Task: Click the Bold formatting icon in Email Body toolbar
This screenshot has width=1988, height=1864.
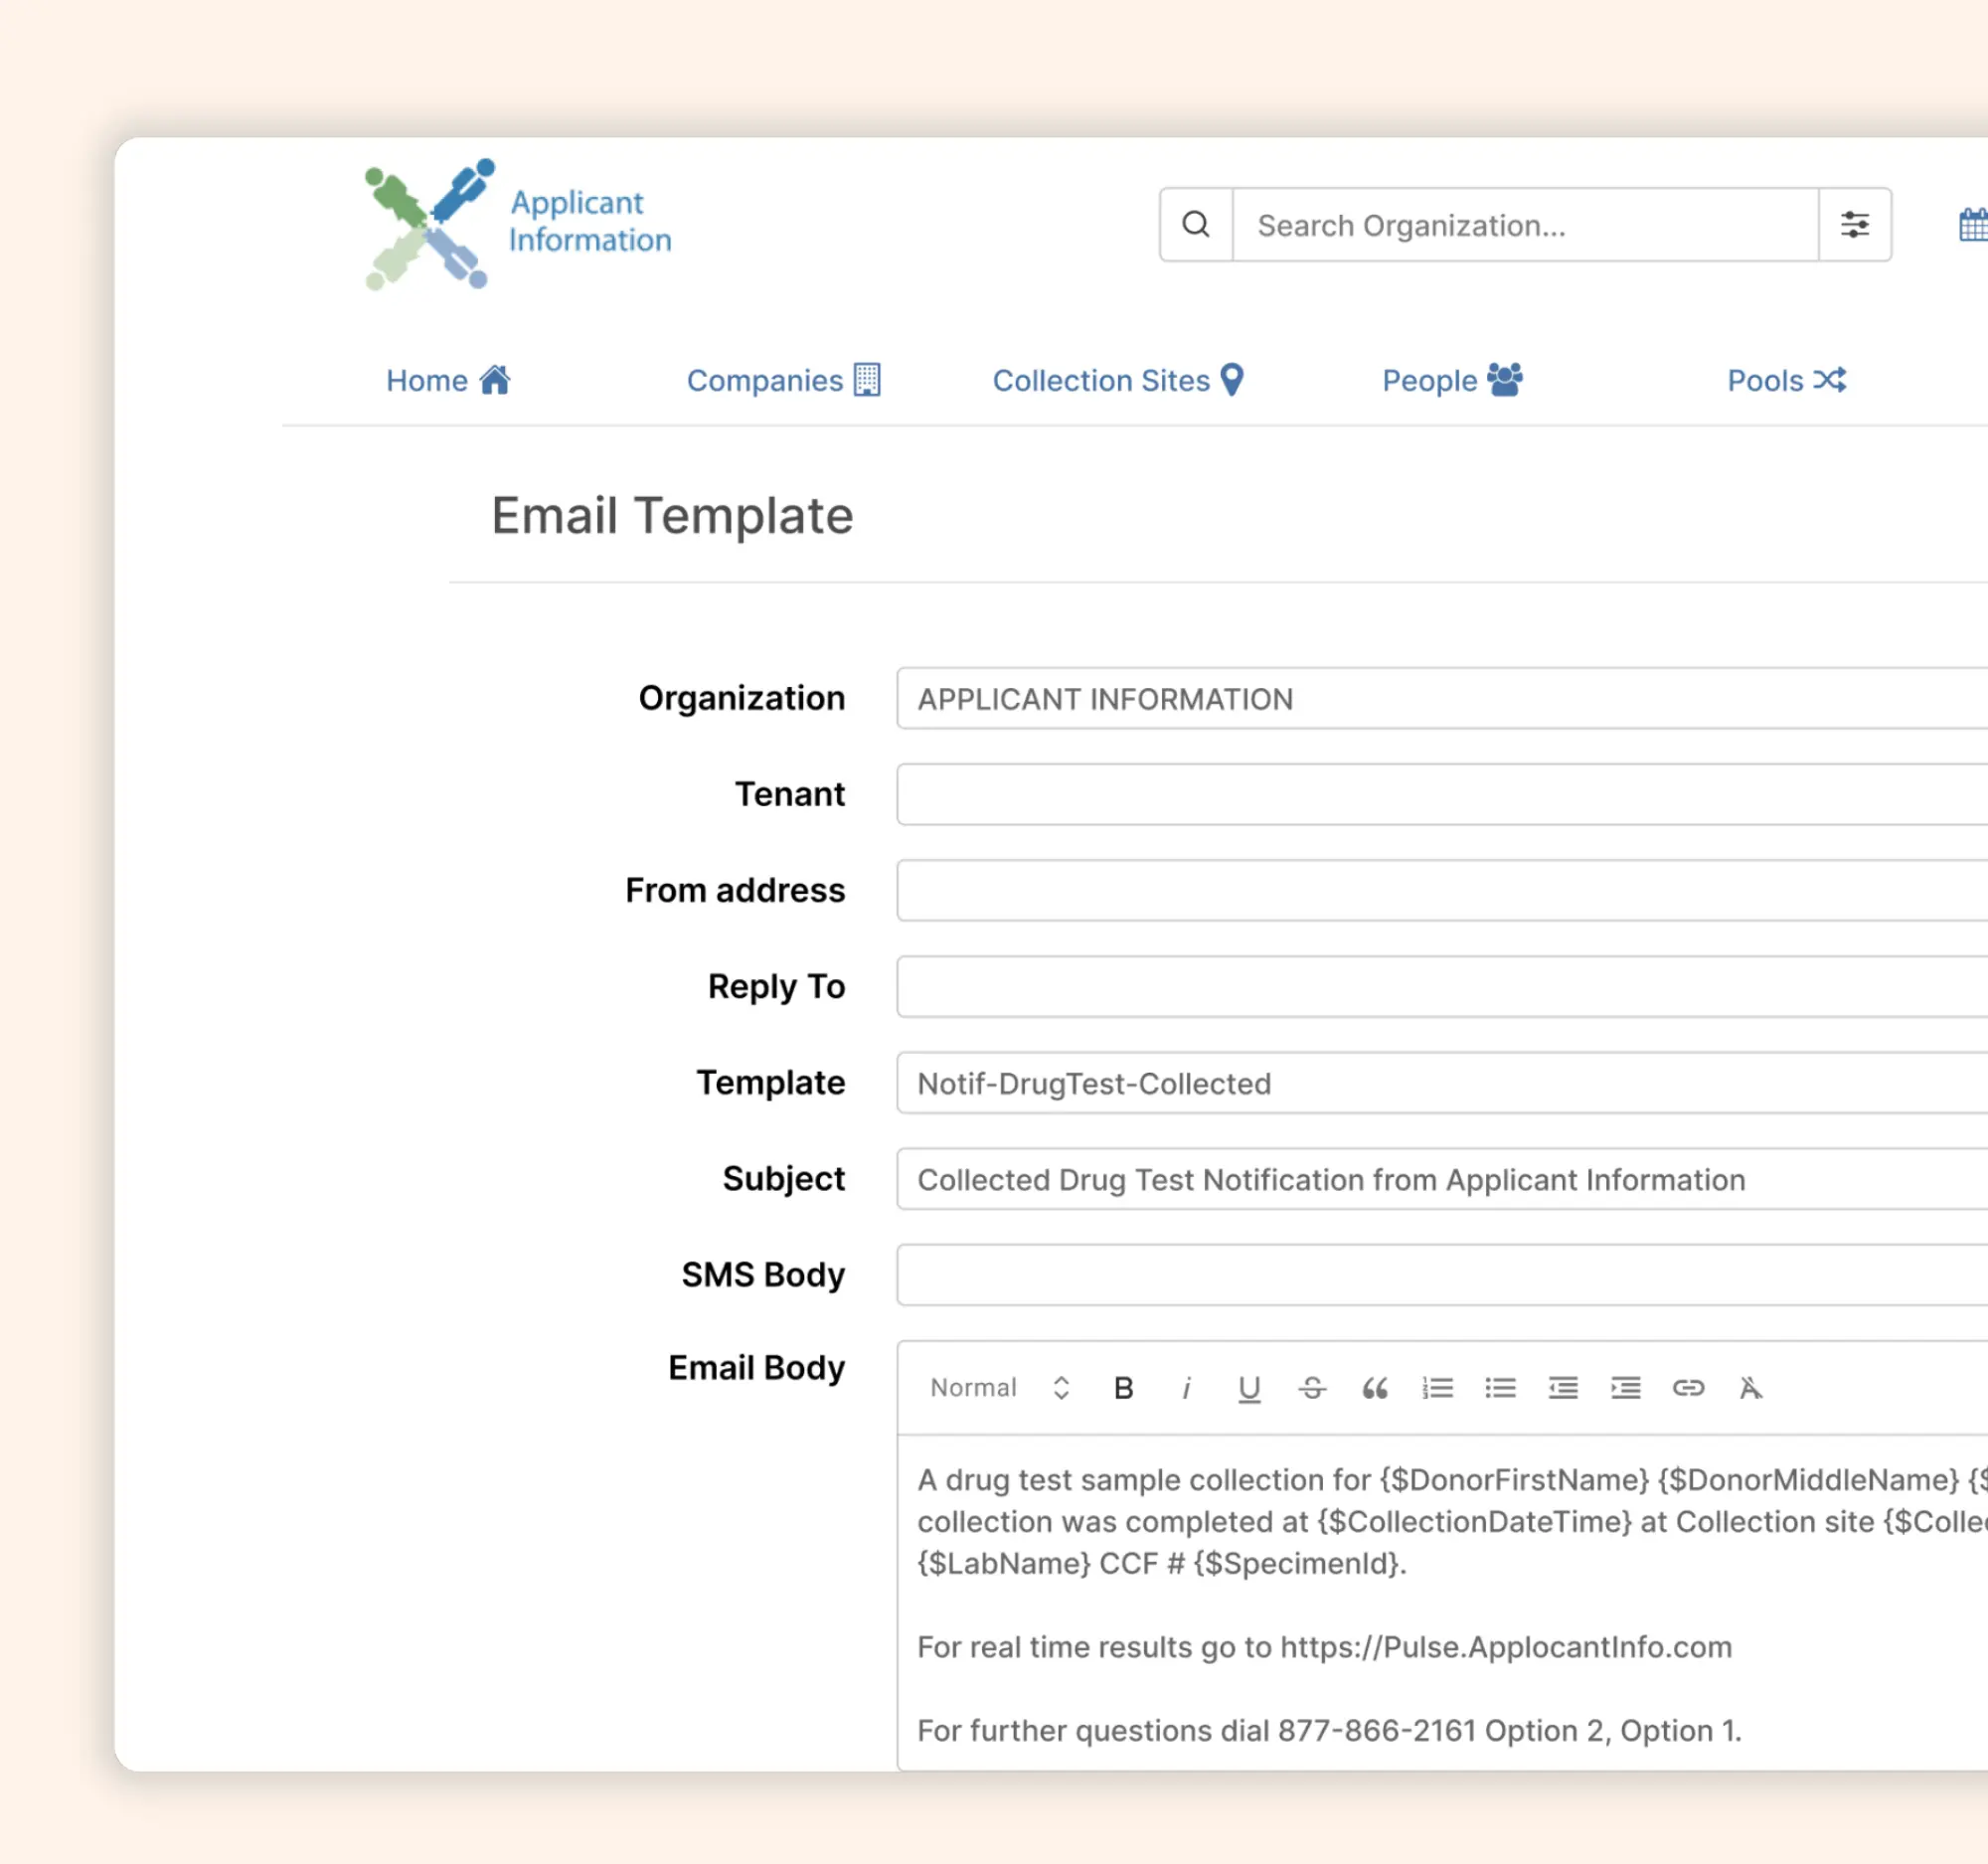Action: click(x=1124, y=1386)
